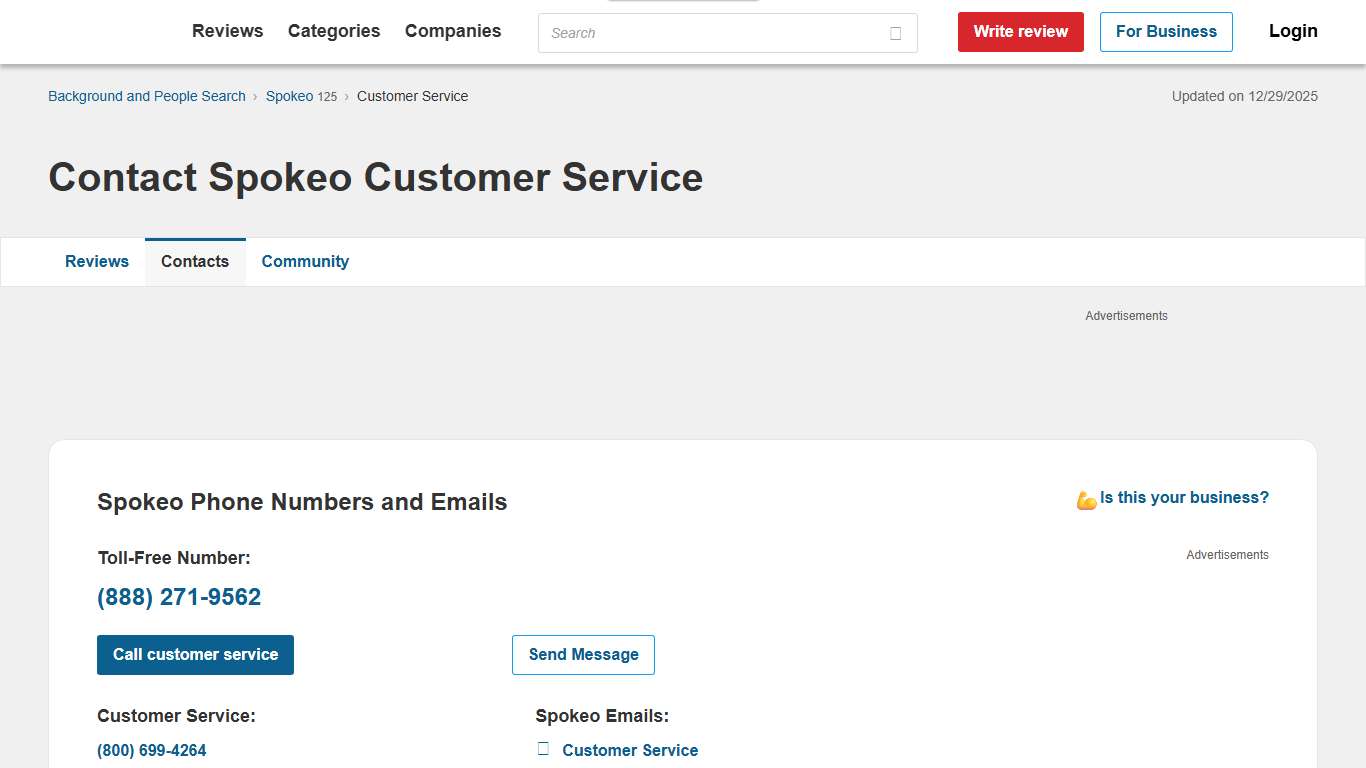Click inside the Search input field
Image resolution: width=1366 pixels, height=768 pixels.
pos(700,33)
